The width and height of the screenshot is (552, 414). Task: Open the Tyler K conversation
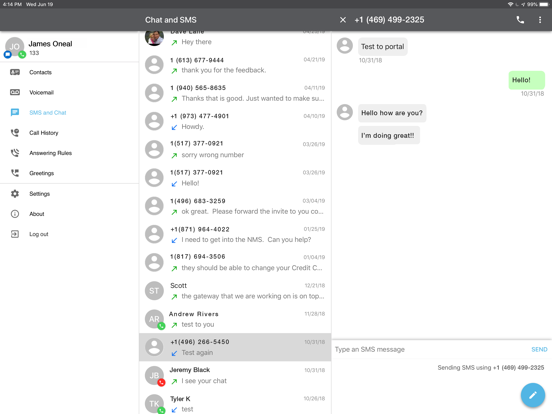(235, 402)
